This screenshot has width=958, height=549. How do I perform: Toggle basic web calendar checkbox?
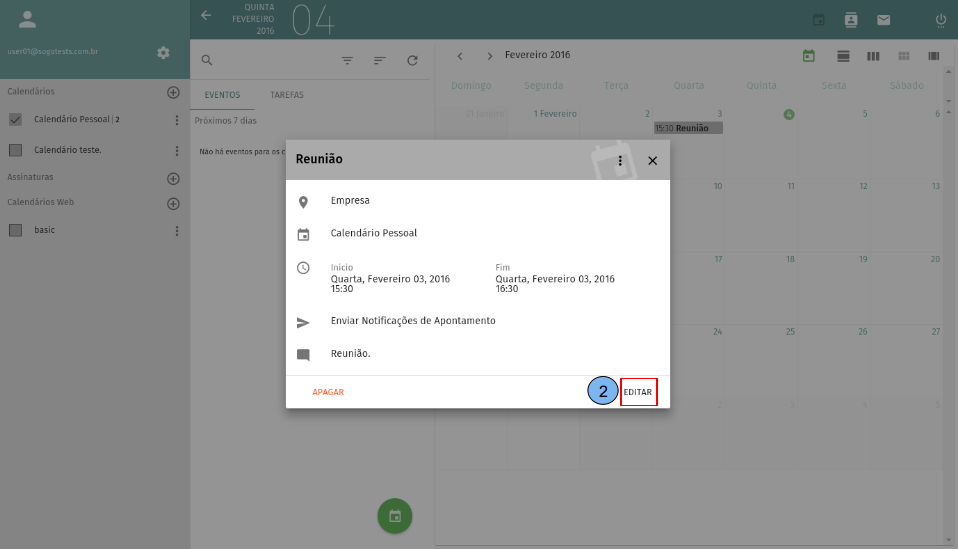click(15, 230)
